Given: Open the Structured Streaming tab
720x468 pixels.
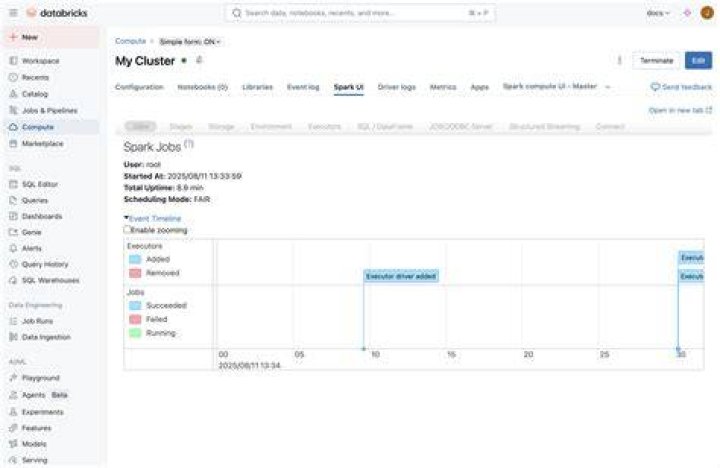Looking at the screenshot, I should tap(544, 126).
